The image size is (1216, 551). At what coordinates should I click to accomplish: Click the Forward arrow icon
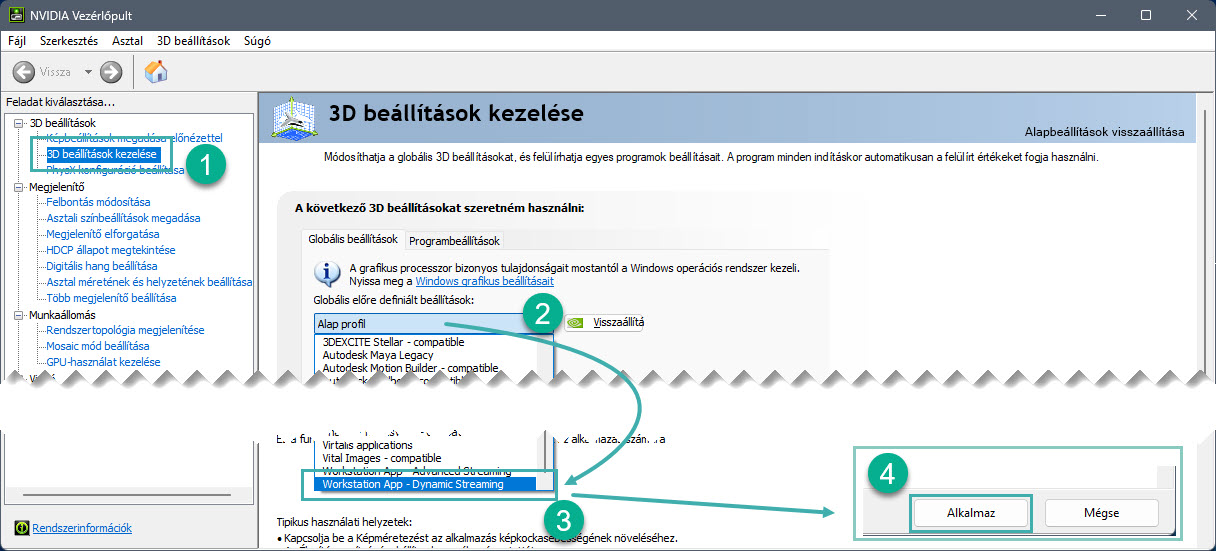pyautogui.click(x=111, y=72)
